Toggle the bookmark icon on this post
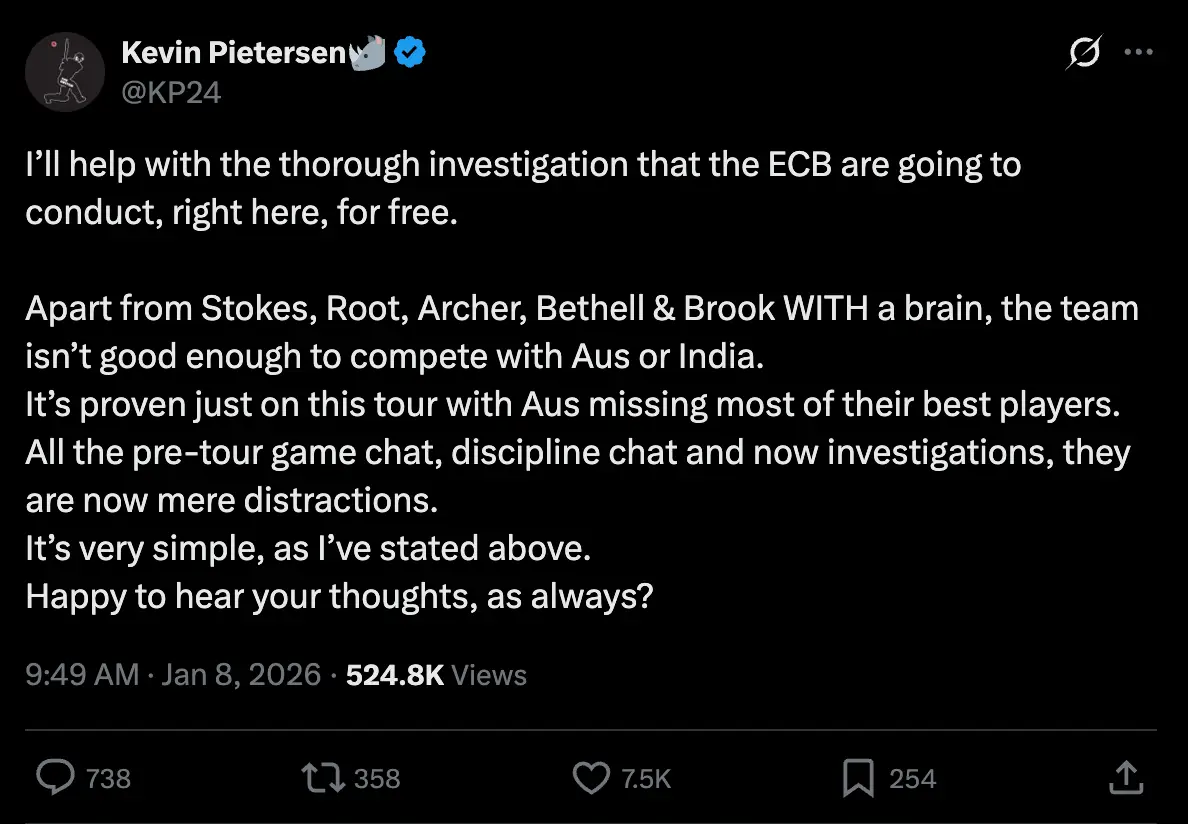This screenshot has height=824, width=1188. 858,777
